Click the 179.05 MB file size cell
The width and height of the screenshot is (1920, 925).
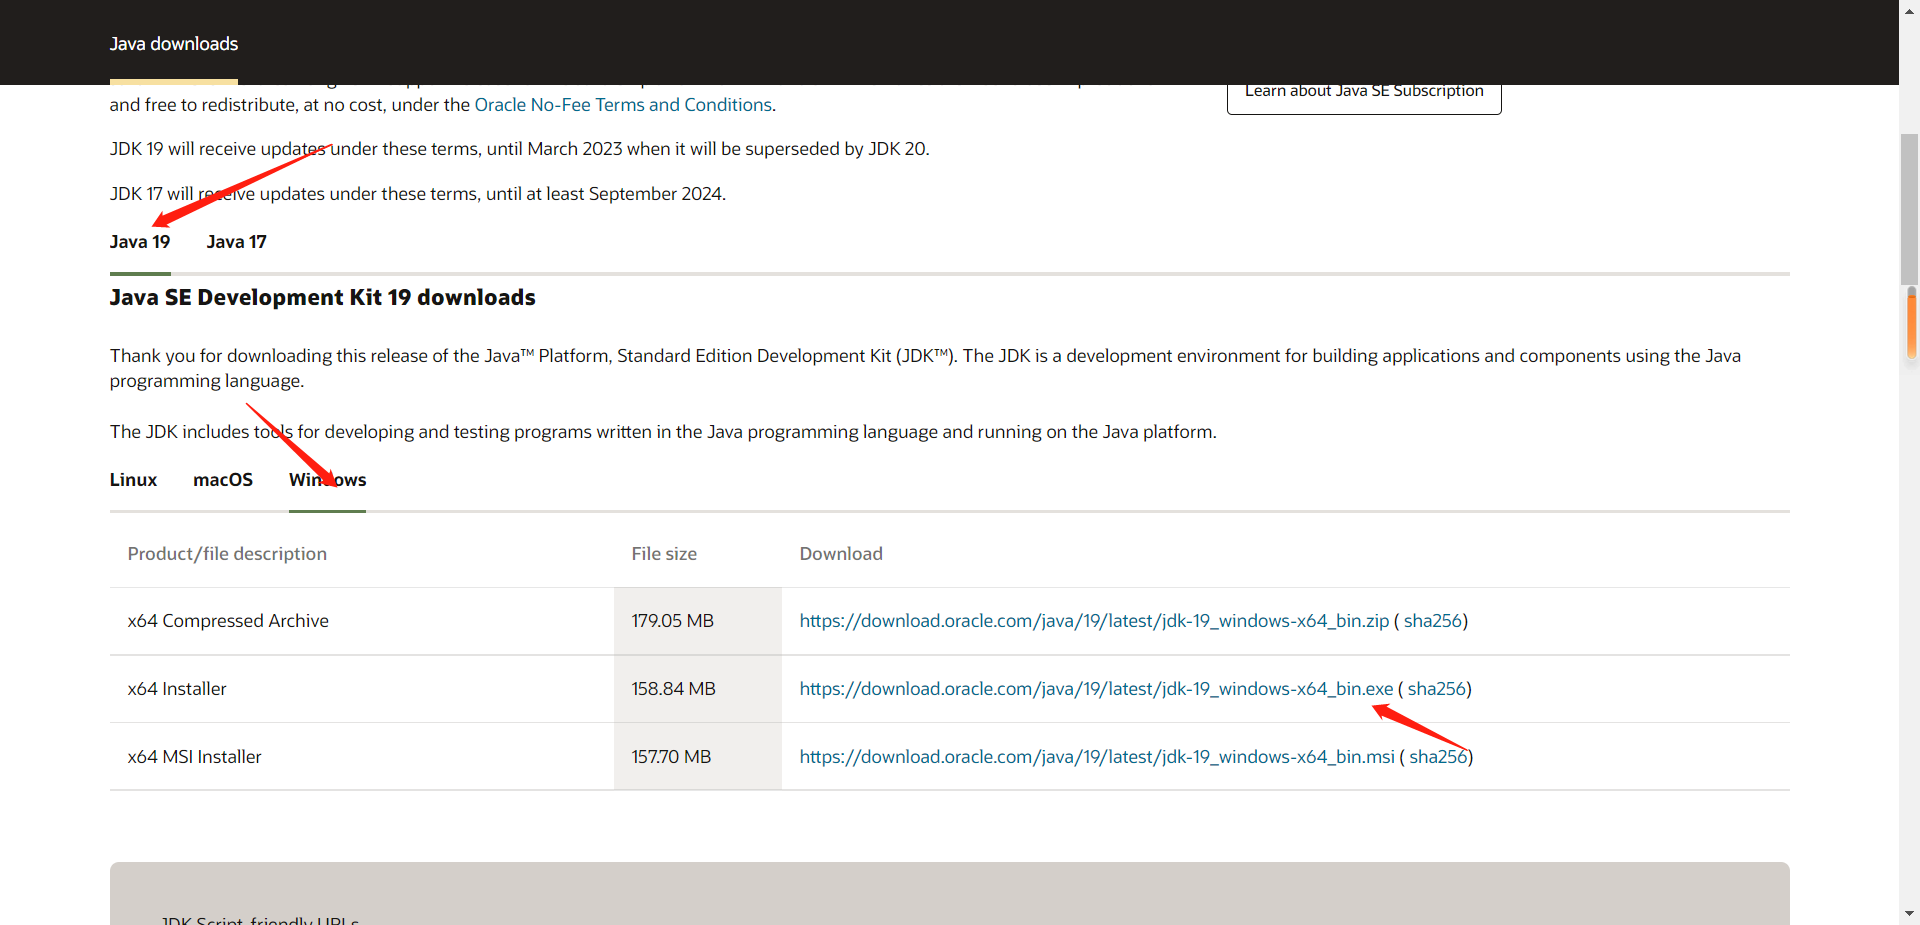[698, 621]
